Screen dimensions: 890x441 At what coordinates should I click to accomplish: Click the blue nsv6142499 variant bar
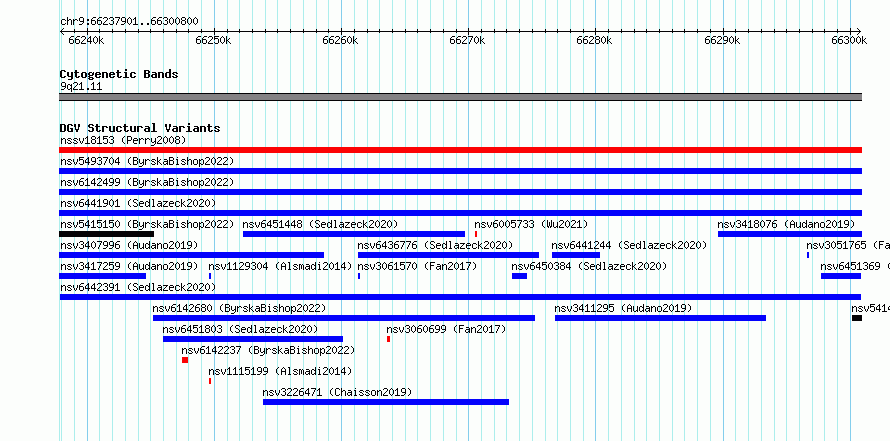pyautogui.click(x=460, y=192)
